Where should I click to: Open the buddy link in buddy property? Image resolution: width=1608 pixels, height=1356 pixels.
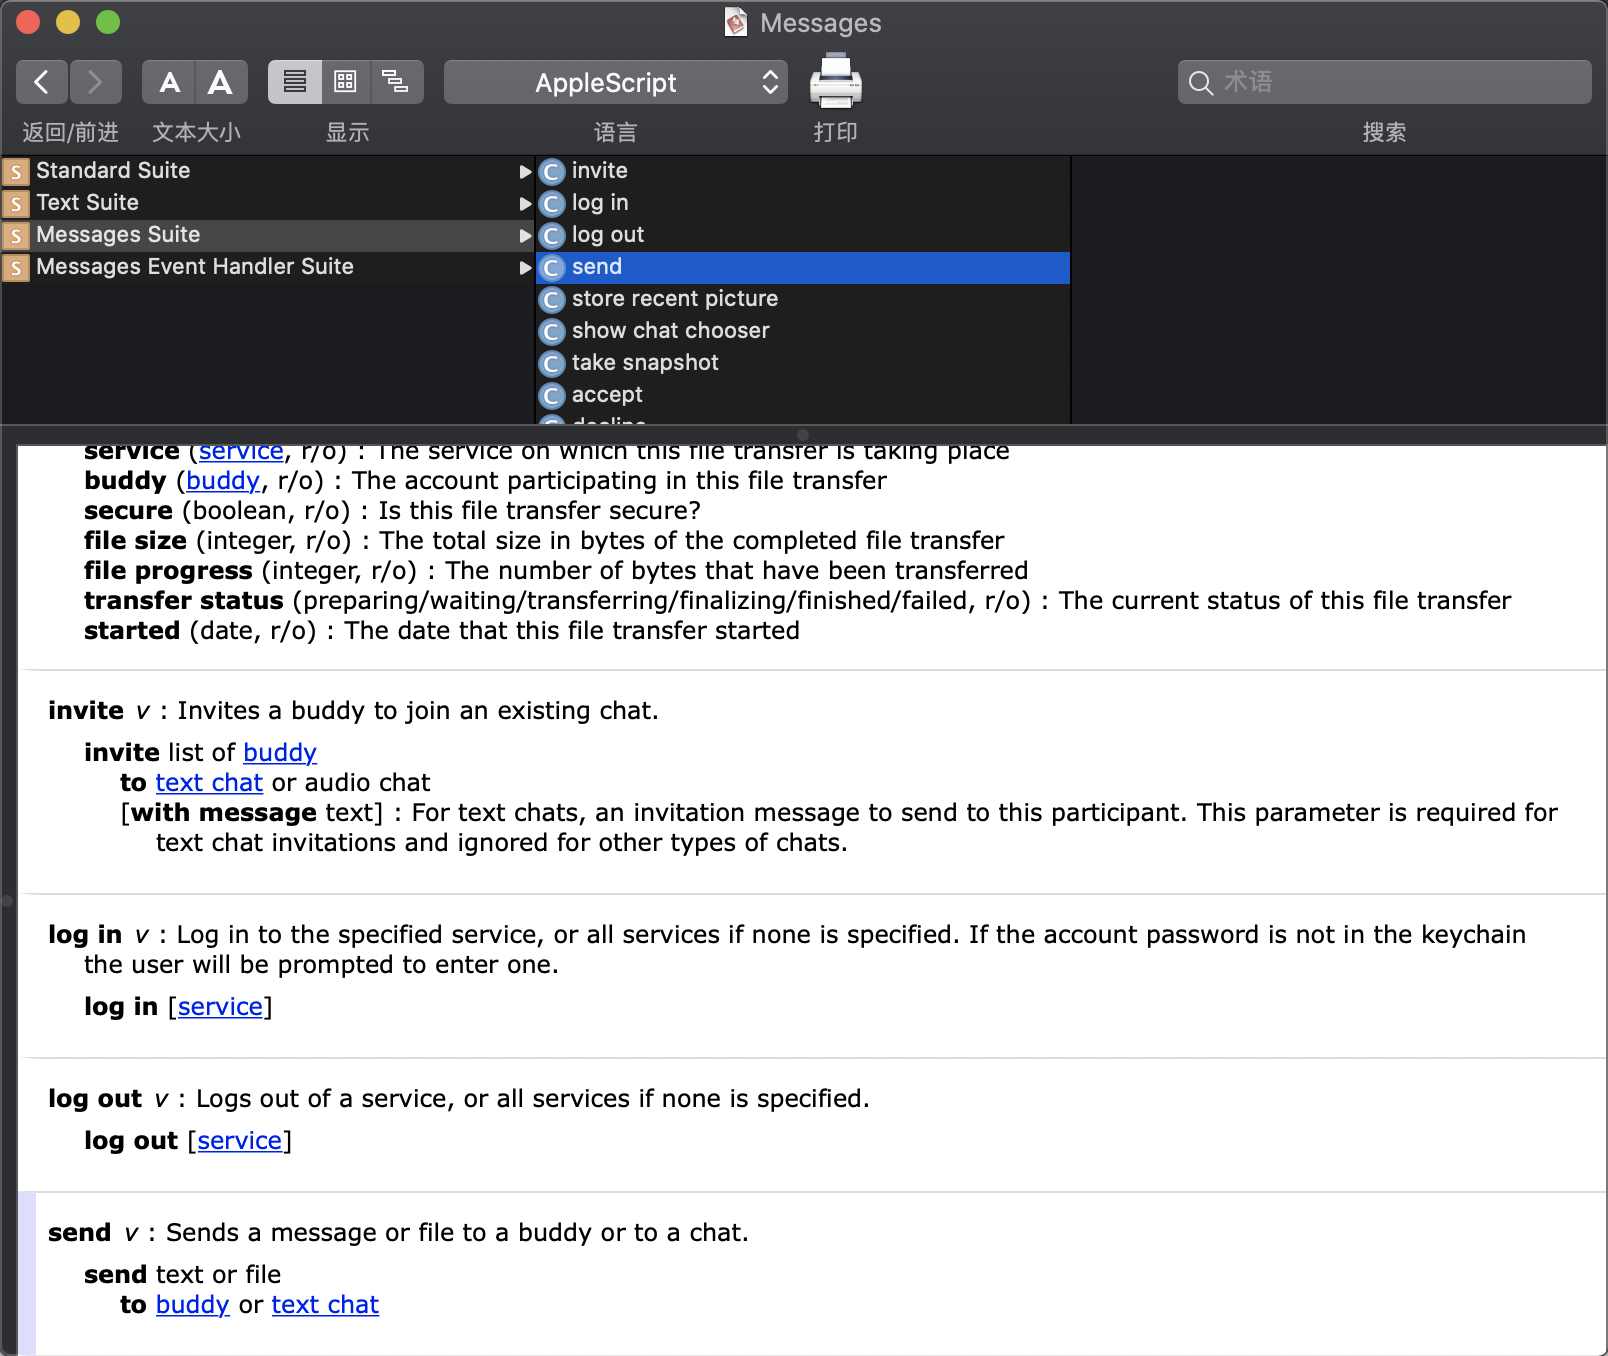(223, 481)
